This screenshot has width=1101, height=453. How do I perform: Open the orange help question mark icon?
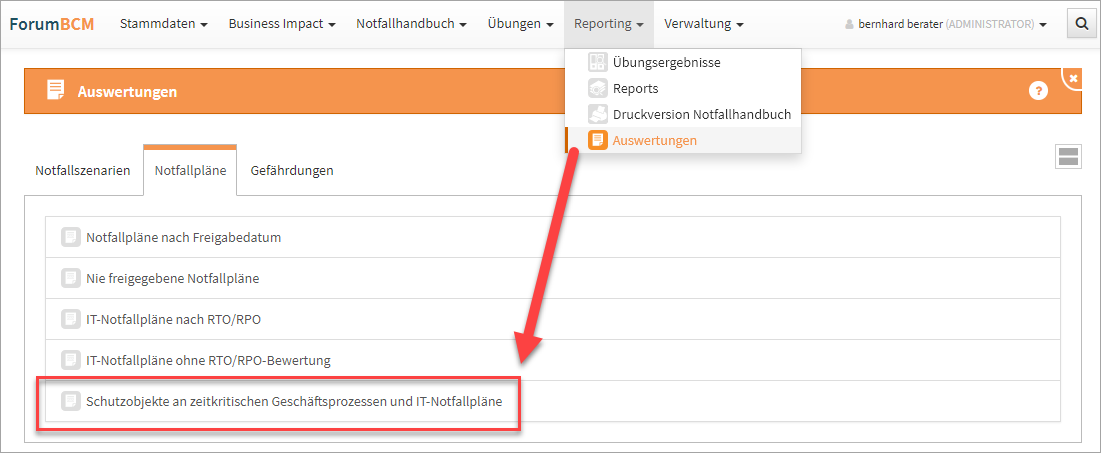(x=1038, y=91)
